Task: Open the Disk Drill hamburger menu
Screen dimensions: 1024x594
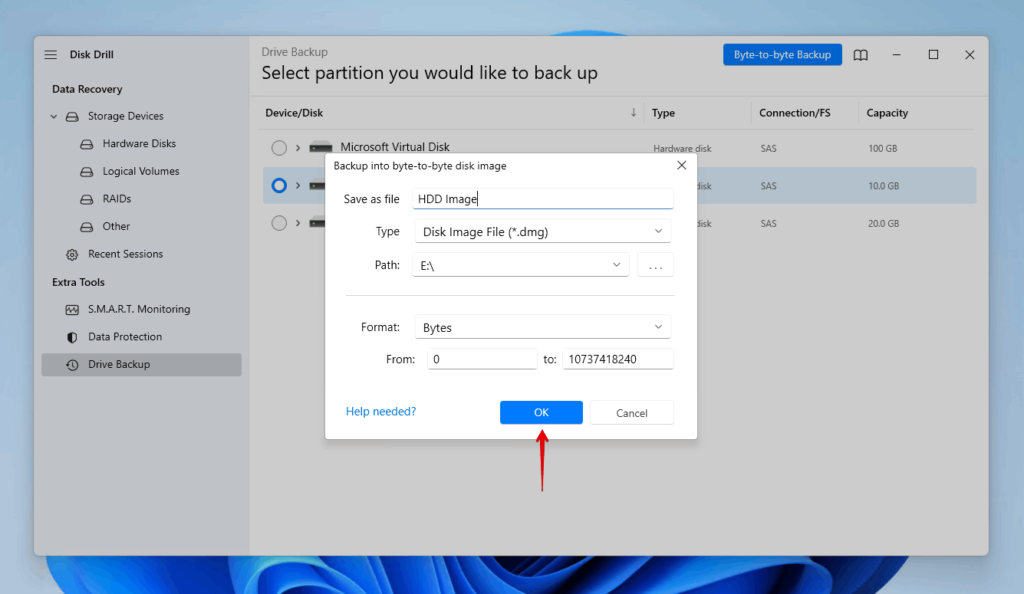Action: 48,54
